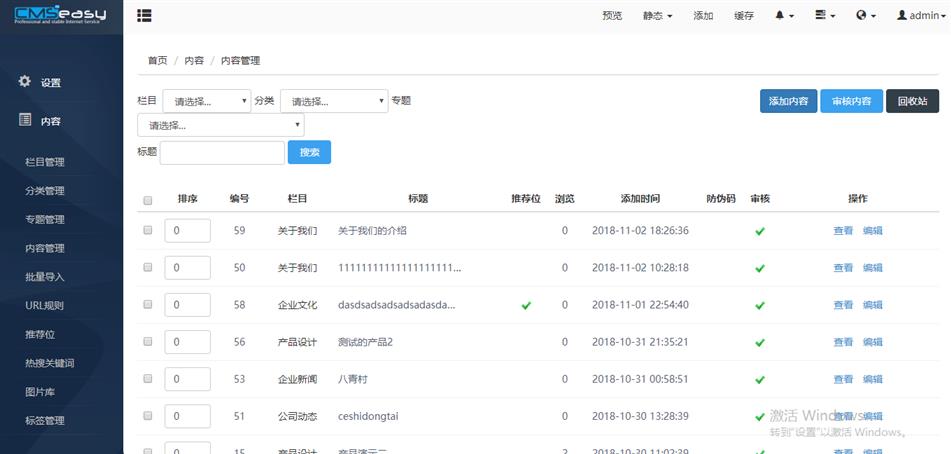Click the 标题 search input field
951x454 pixels.
pyautogui.click(x=222, y=152)
